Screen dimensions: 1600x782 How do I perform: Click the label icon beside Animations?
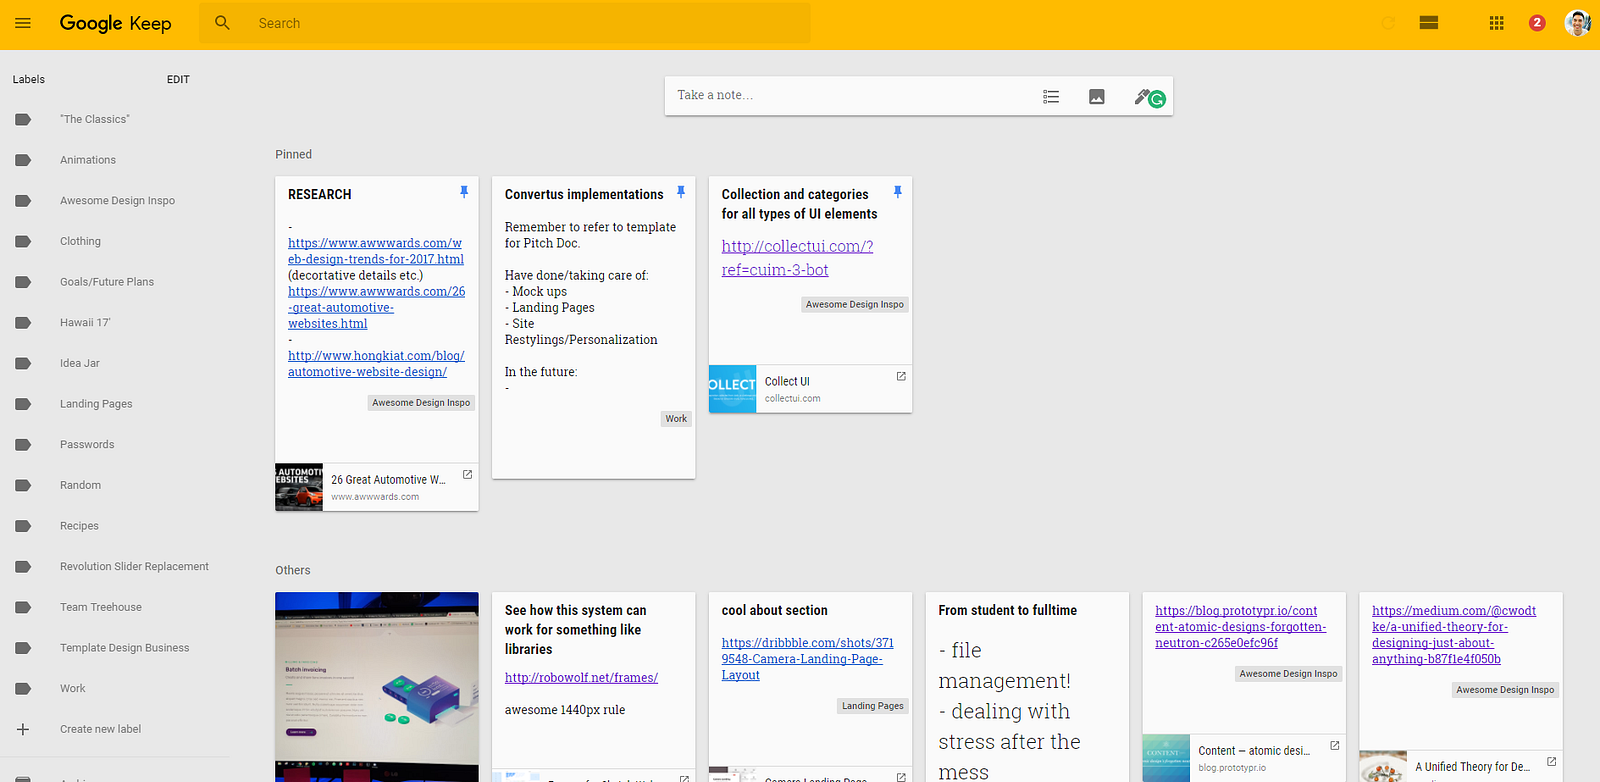[x=23, y=160]
